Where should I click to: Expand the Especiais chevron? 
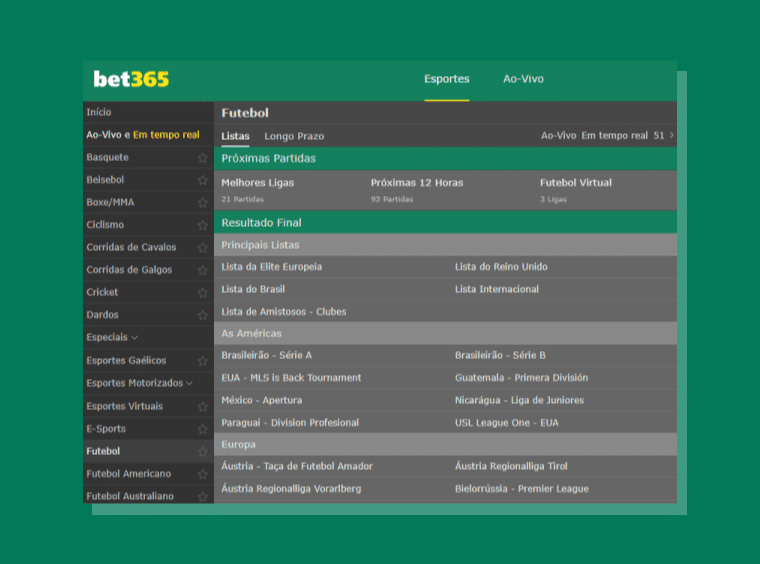pyautogui.click(x=134, y=338)
